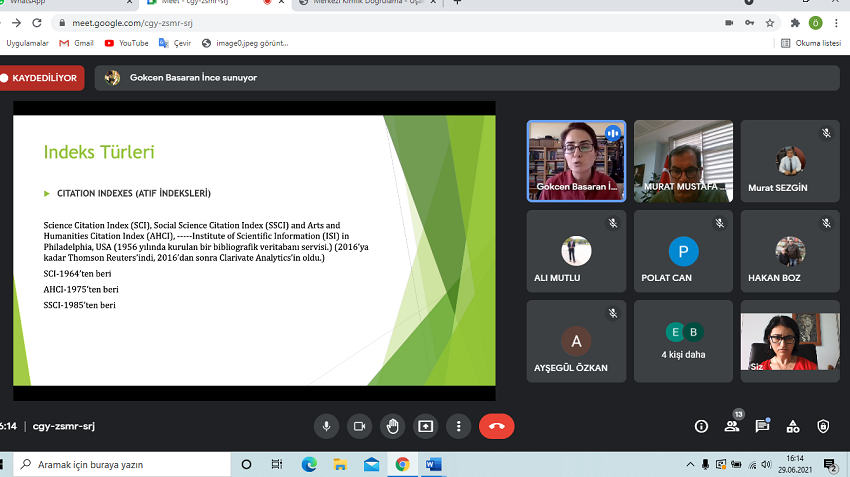Leave the call with red hang-up button
This screenshot has width=850, height=477.
[496, 426]
